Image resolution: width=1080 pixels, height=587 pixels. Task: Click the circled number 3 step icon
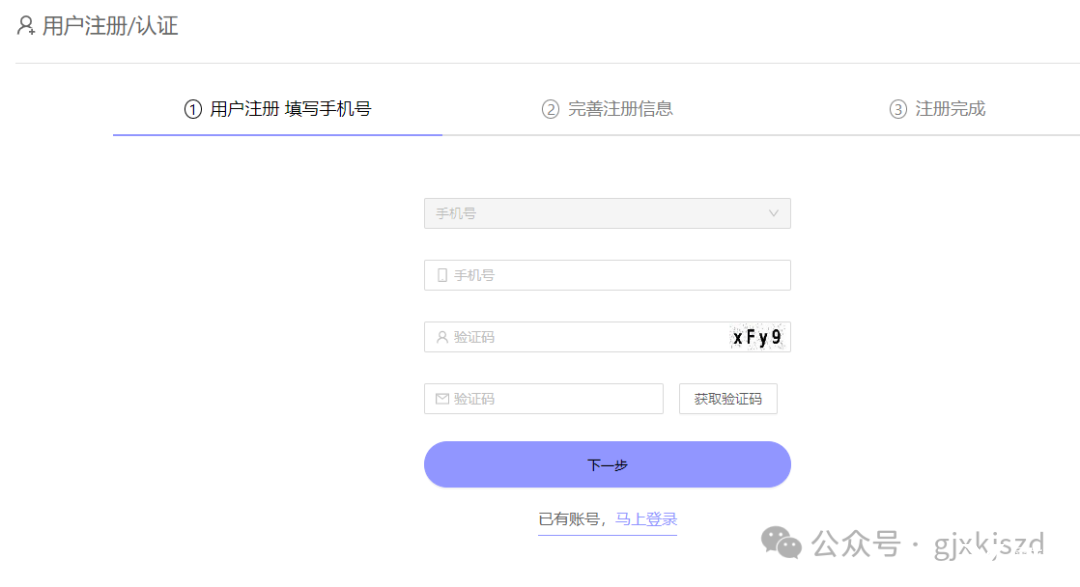[x=898, y=109]
